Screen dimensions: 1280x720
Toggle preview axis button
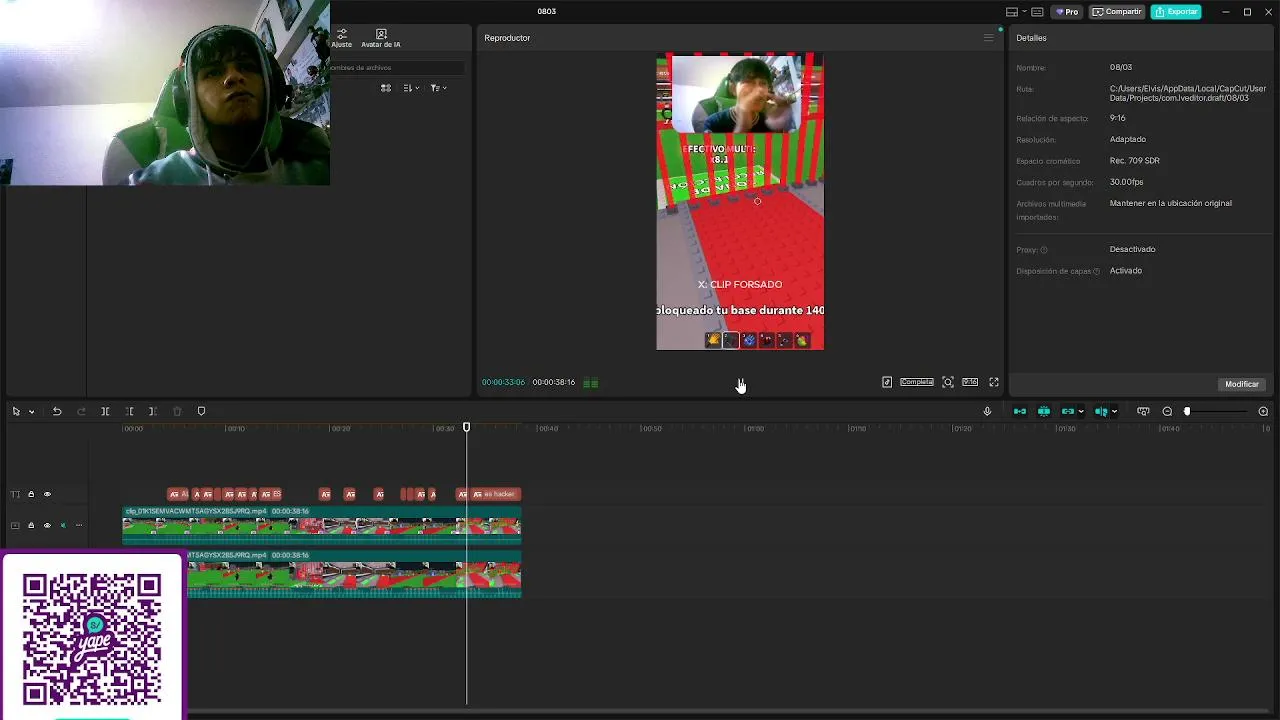point(1101,411)
